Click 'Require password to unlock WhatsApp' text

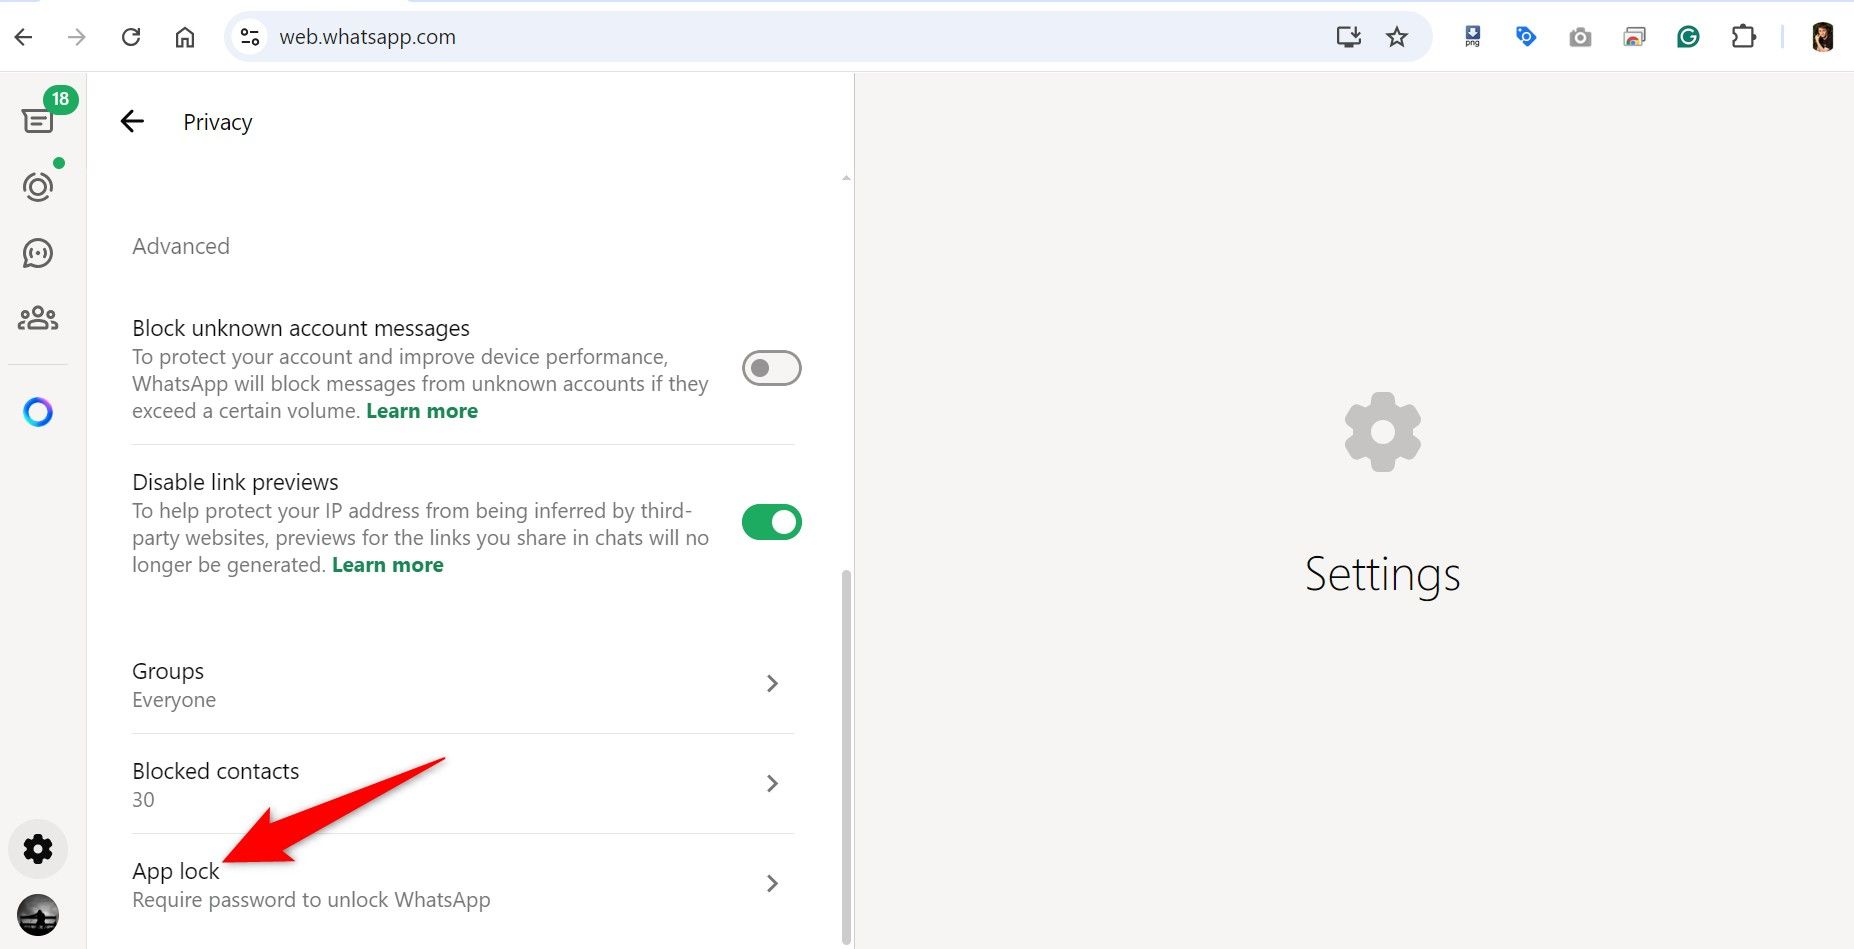click(311, 900)
